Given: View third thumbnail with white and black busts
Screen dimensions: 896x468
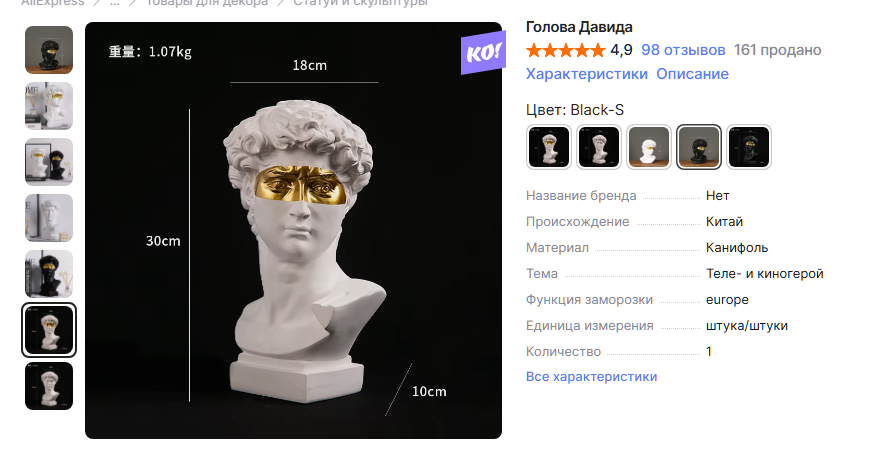Looking at the screenshot, I should [x=49, y=162].
